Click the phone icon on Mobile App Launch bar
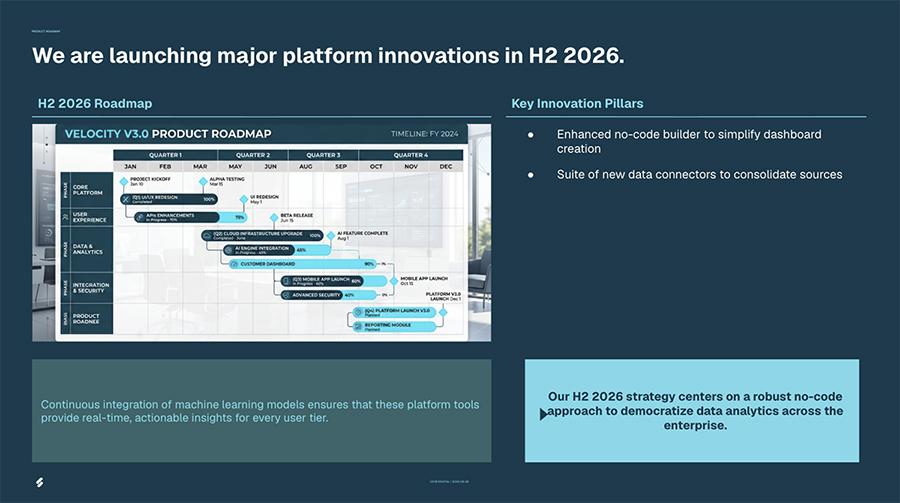This screenshot has height=503, width=900. [x=286, y=281]
